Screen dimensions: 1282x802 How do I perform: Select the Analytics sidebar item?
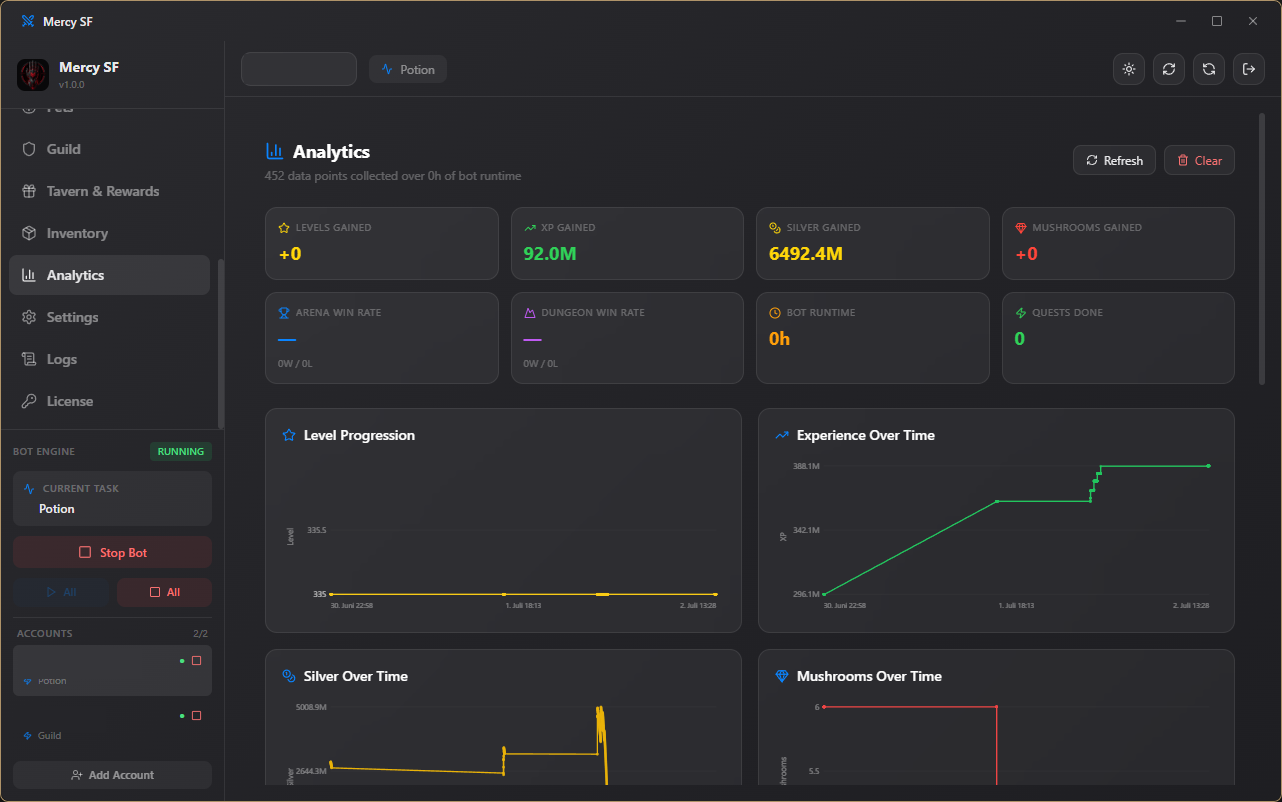110,275
